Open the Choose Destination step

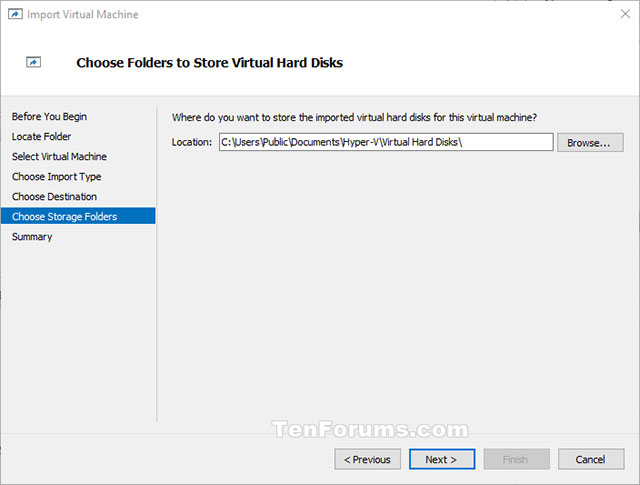point(54,196)
